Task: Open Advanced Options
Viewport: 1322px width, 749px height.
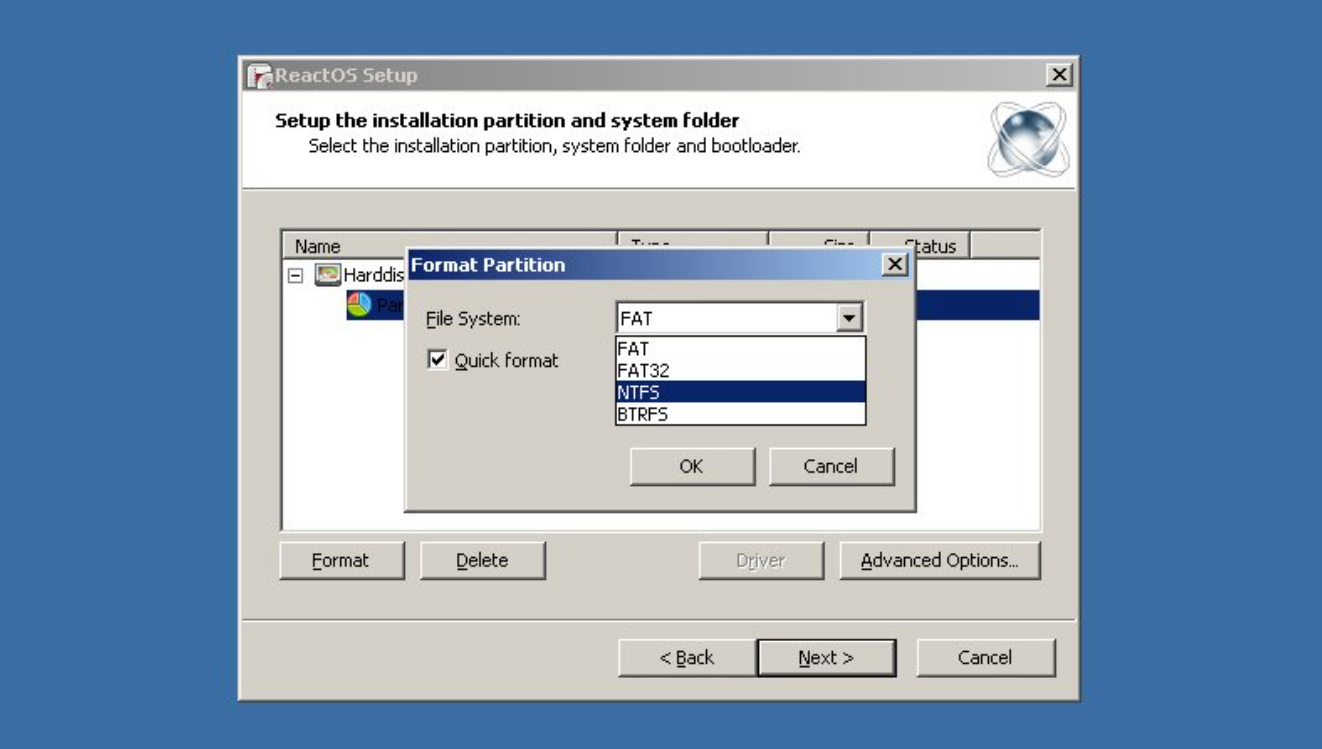Action: coord(940,561)
